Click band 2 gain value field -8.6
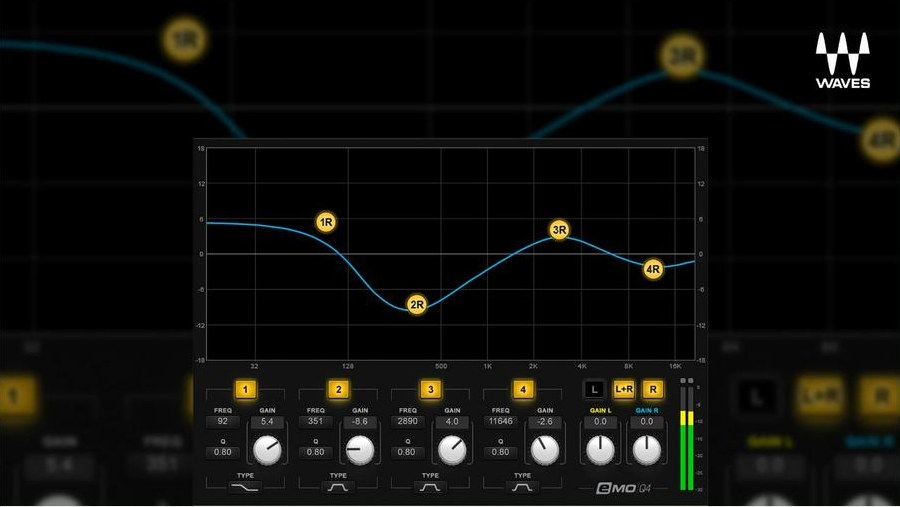 pos(360,421)
